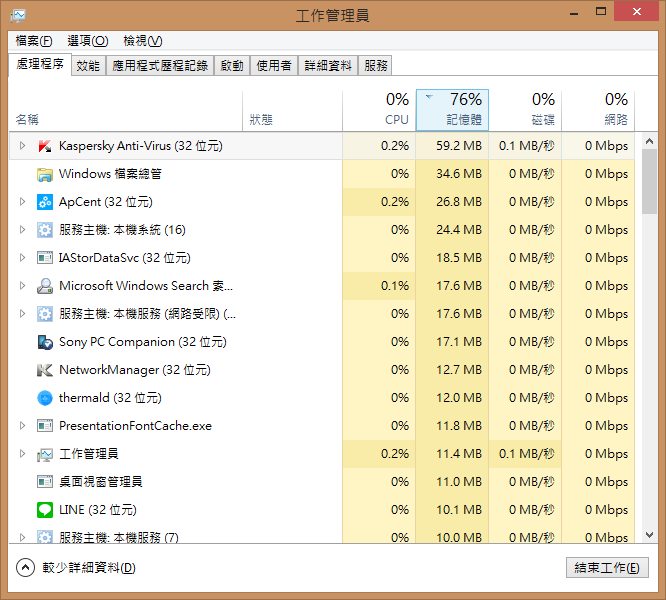Screen dimensions: 666x600
Task: Sort by the 磁碟 column header
Action: click(x=525, y=110)
